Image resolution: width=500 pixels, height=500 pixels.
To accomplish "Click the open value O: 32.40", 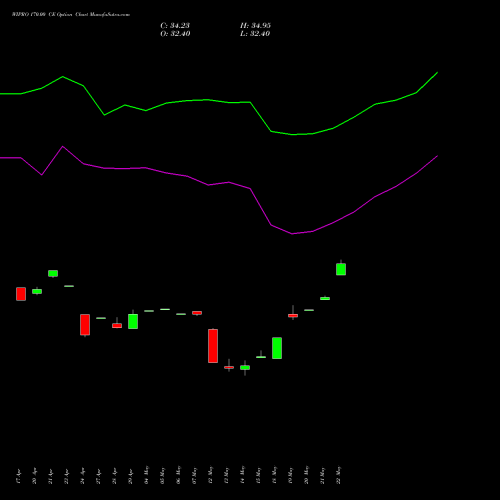I will [x=175, y=34].
